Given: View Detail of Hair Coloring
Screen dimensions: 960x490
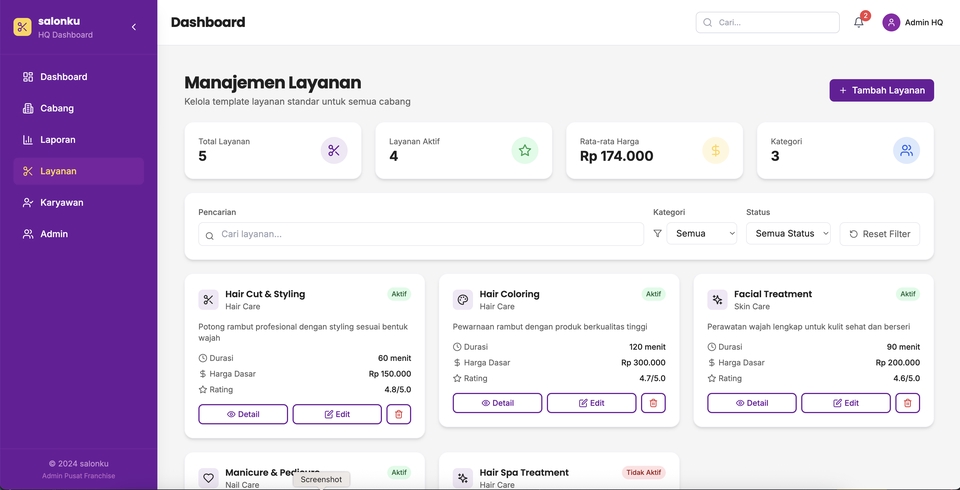Looking at the screenshot, I should (x=497, y=403).
